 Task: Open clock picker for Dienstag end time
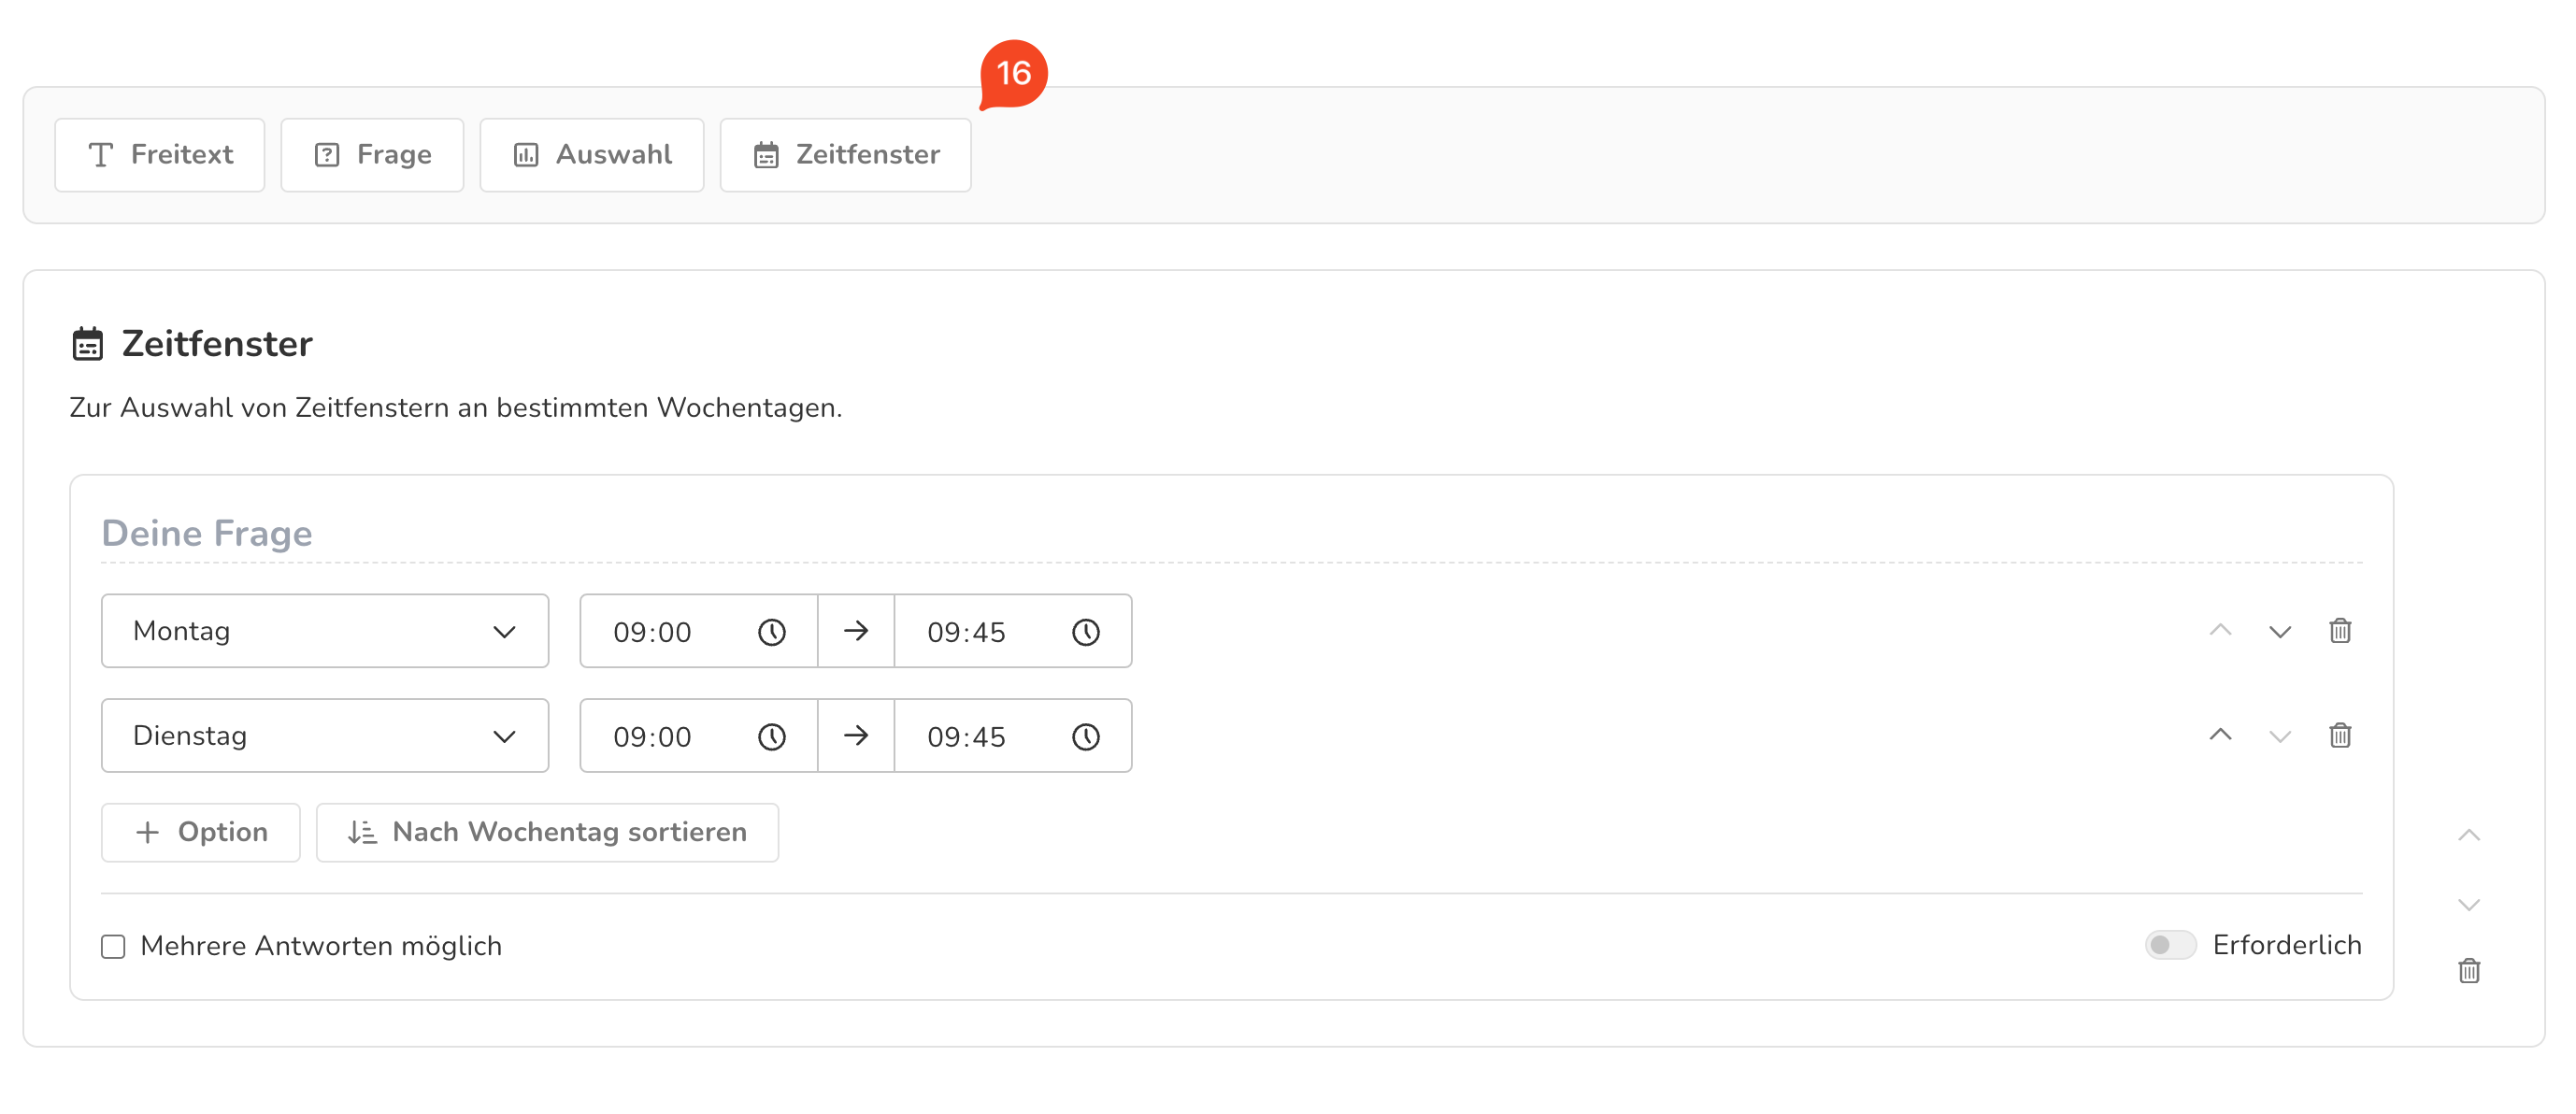pos(1085,737)
